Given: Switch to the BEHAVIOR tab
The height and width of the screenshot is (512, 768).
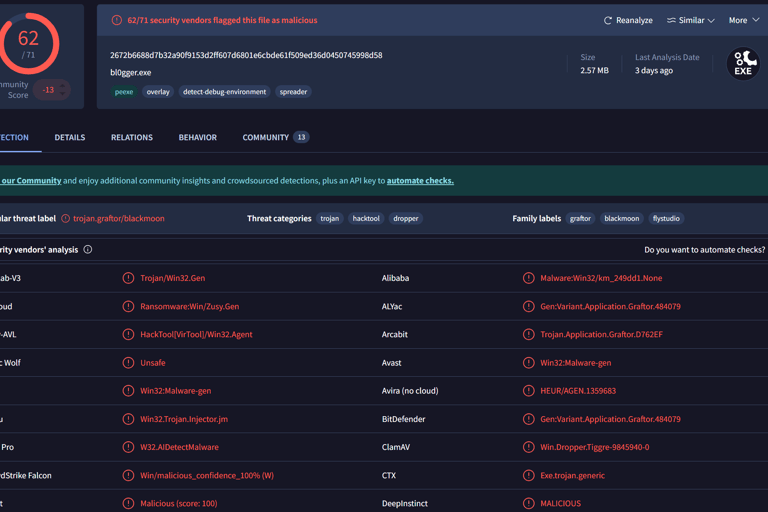Looking at the screenshot, I should point(197,138).
